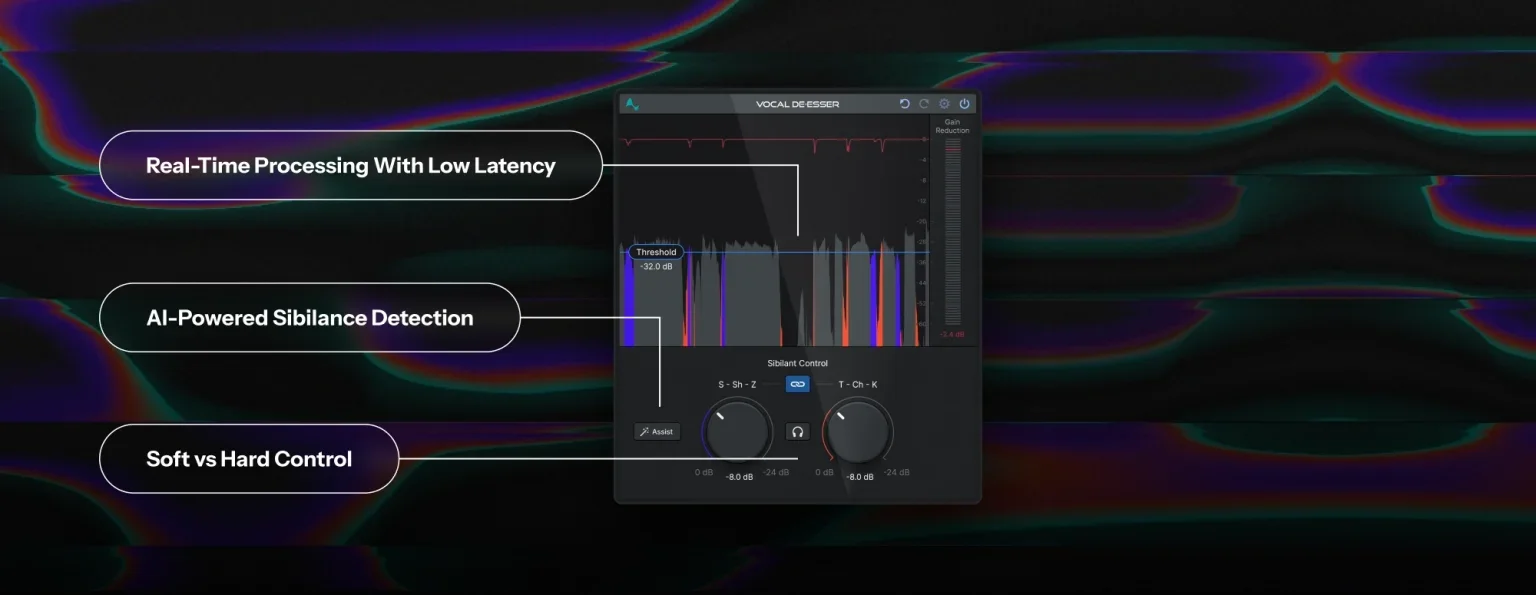
Task: Enable the headphones listen button
Action: click(x=797, y=432)
